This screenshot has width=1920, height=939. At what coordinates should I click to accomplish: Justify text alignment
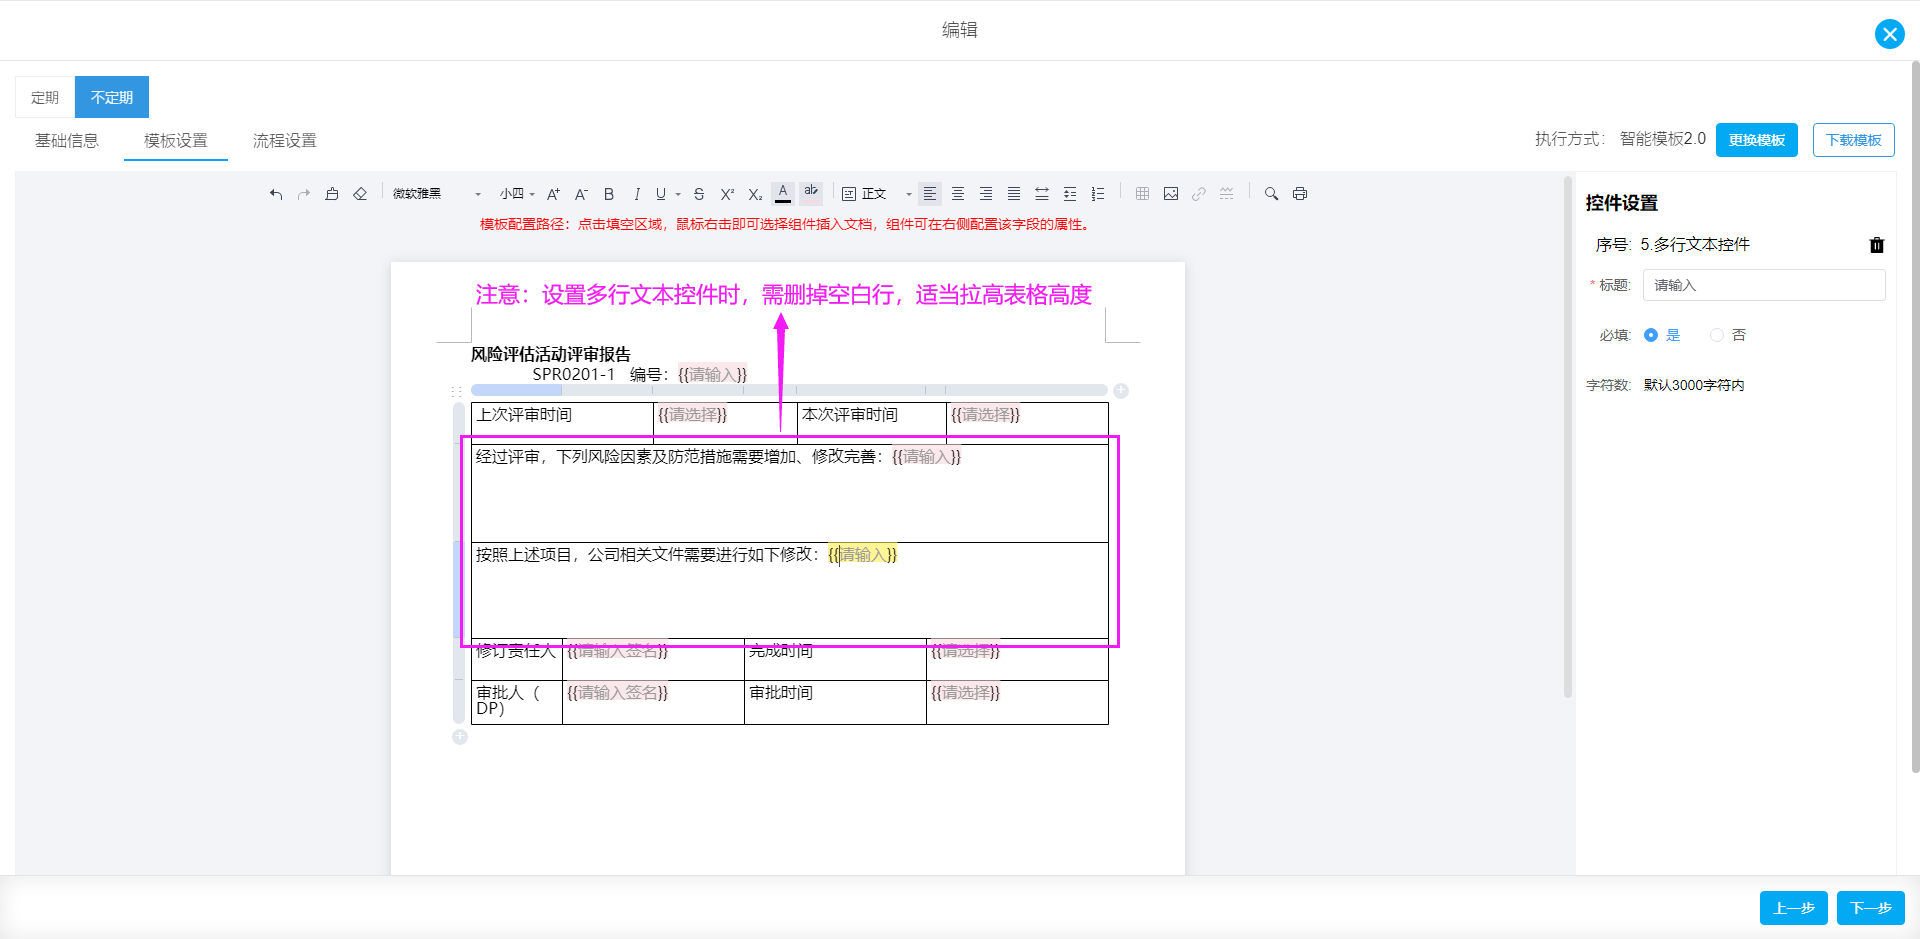pyautogui.click(x=1014, y=194)
